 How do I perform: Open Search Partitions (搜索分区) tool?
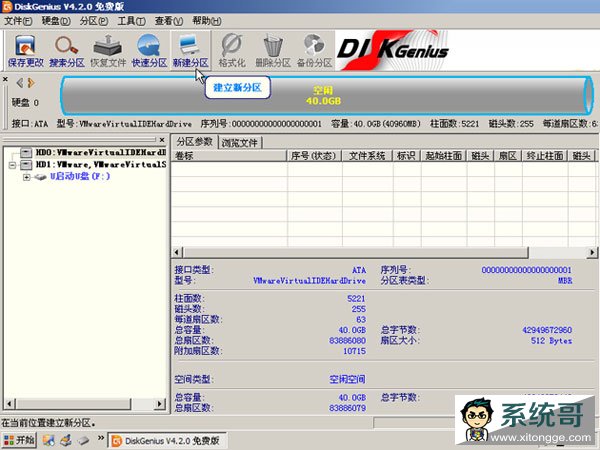[67, 51]
